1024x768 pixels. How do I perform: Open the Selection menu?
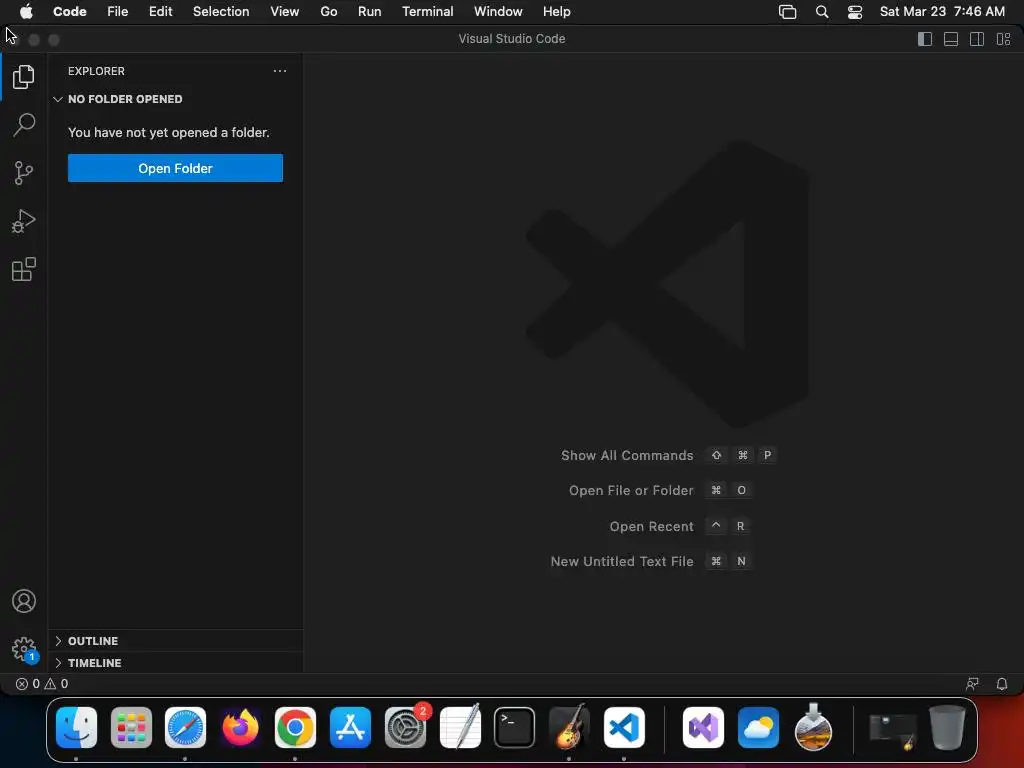coord(221,12)
